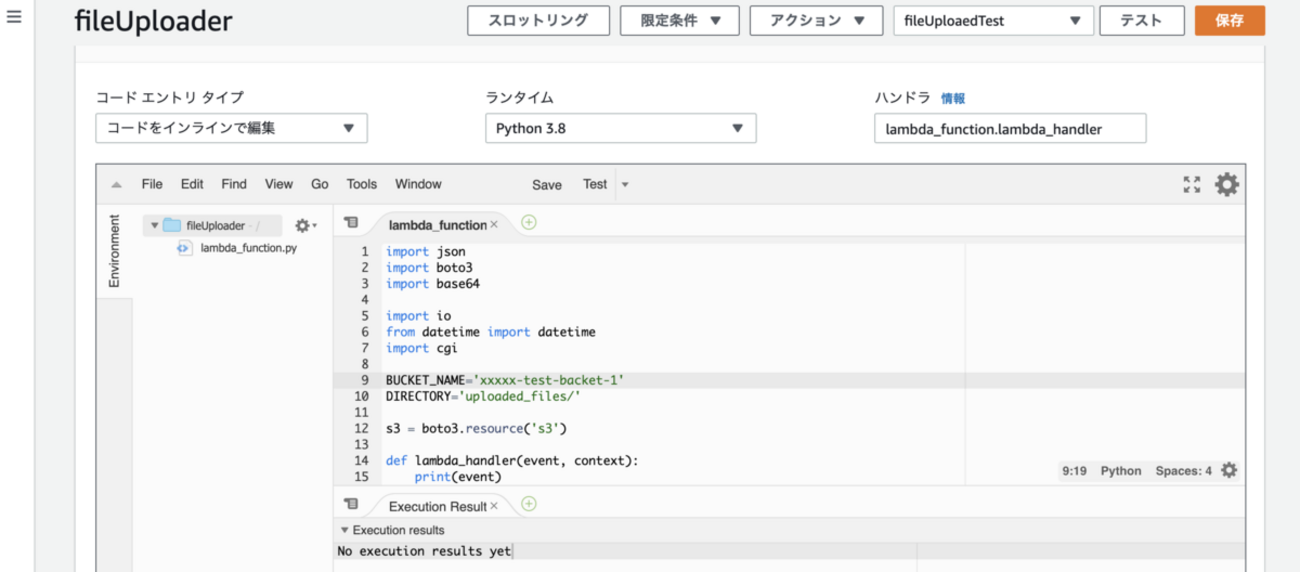The image size is (1300, 572).
Task: Close the lambda_function tab
Action: coord(494,225)
